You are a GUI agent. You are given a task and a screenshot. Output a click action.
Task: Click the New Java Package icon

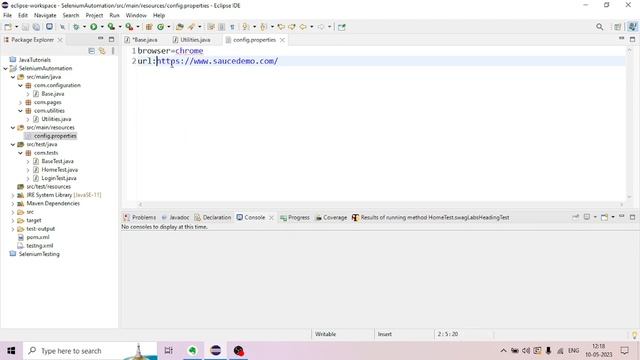(149, 27)
